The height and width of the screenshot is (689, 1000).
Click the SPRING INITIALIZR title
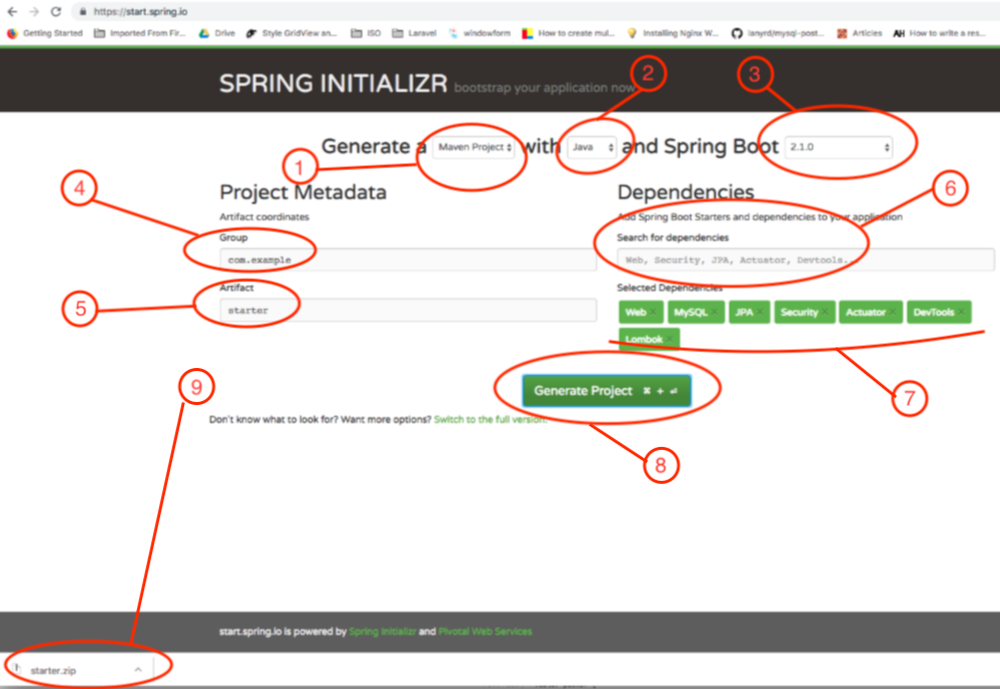tap(333, 84)
